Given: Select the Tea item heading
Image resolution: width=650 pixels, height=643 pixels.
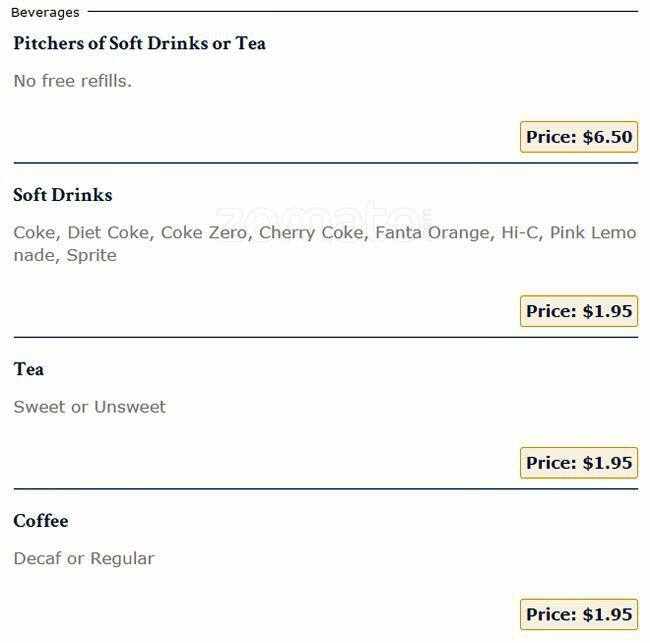Looking at the screenshot, I should (x=28, y=369).
